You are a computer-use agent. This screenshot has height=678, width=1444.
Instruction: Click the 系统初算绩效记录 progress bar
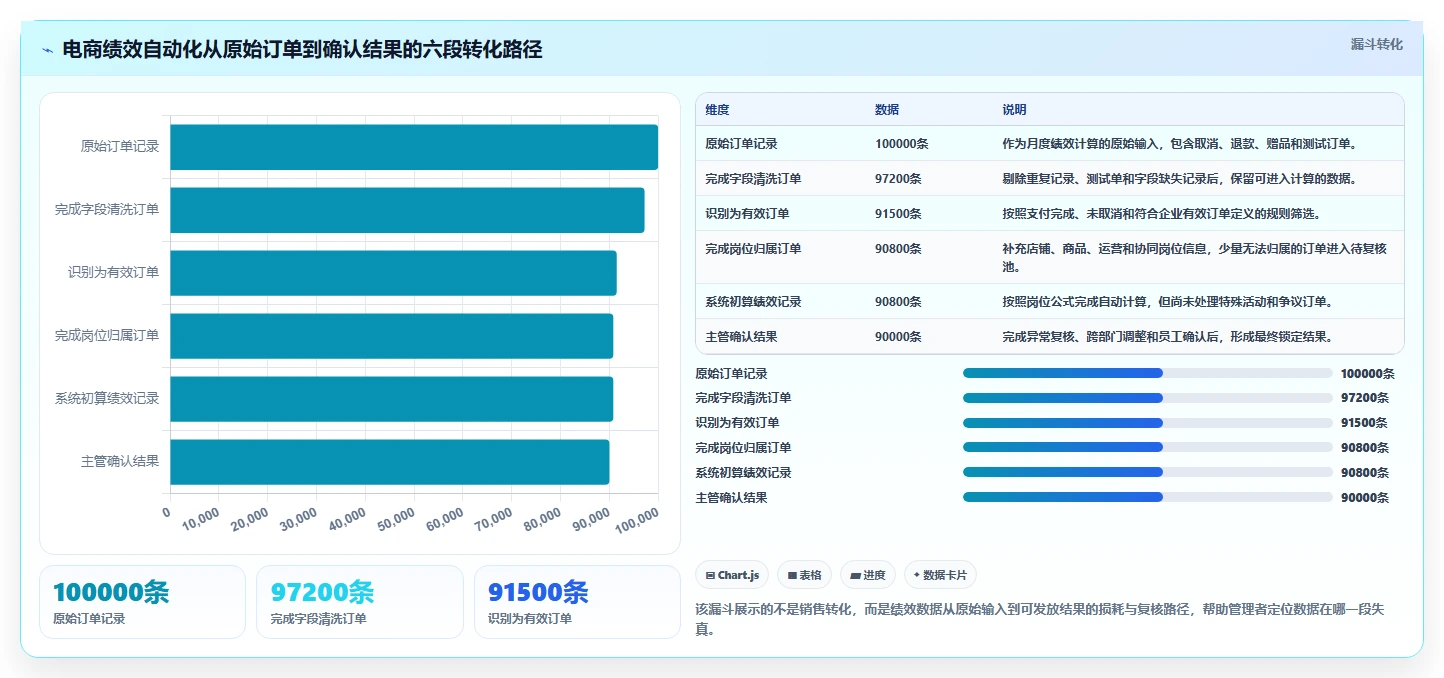1148,472
